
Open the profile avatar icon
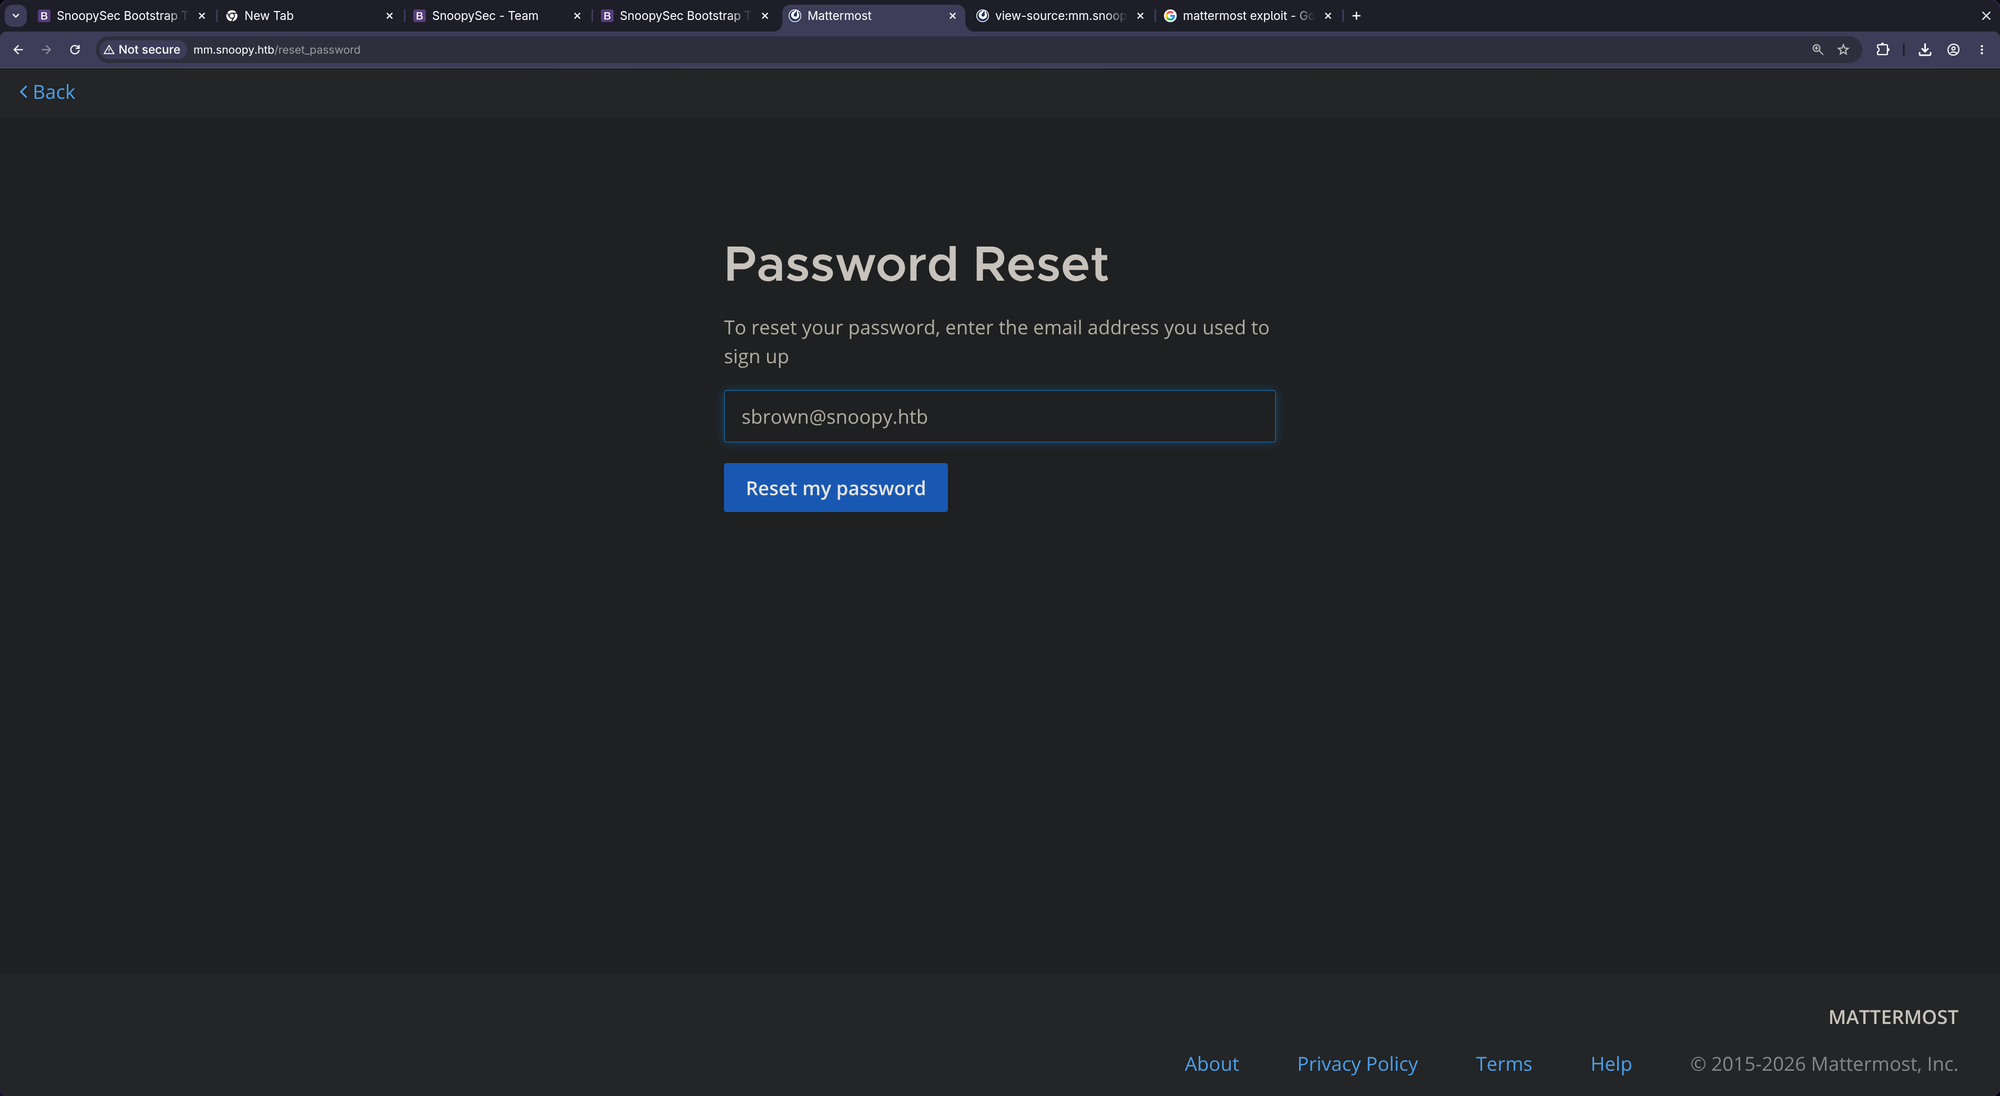(x=1953, y=49)
